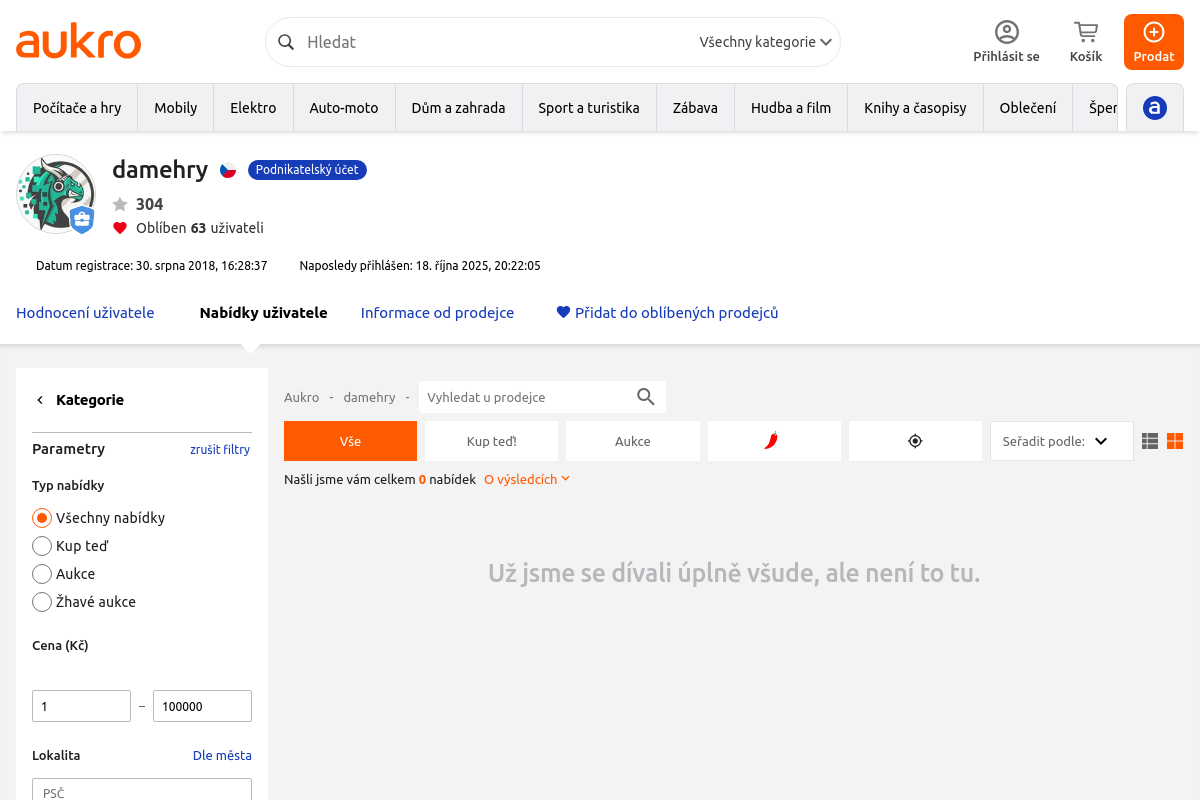Open Hudba a film category
This screenshot has width=1200, height=800.
(x=791, y=108)
